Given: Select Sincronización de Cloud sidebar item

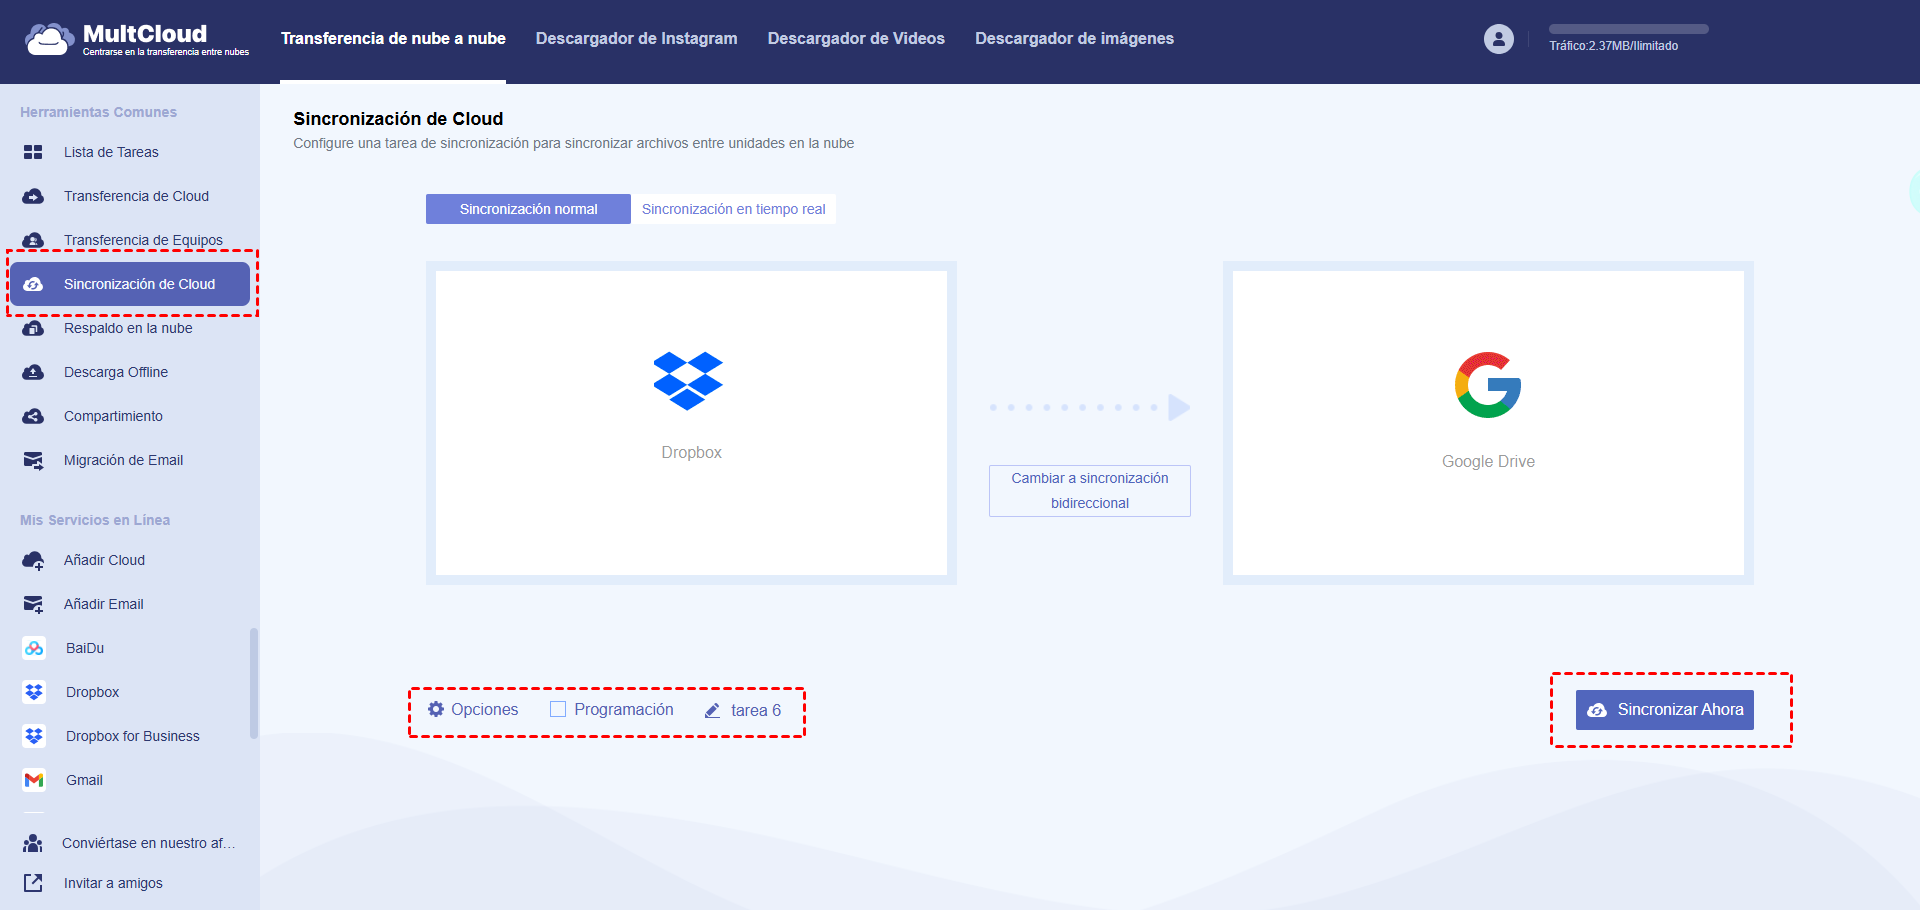Looking at the screenshot, I should pyautogui.click(x=130, y=284).
